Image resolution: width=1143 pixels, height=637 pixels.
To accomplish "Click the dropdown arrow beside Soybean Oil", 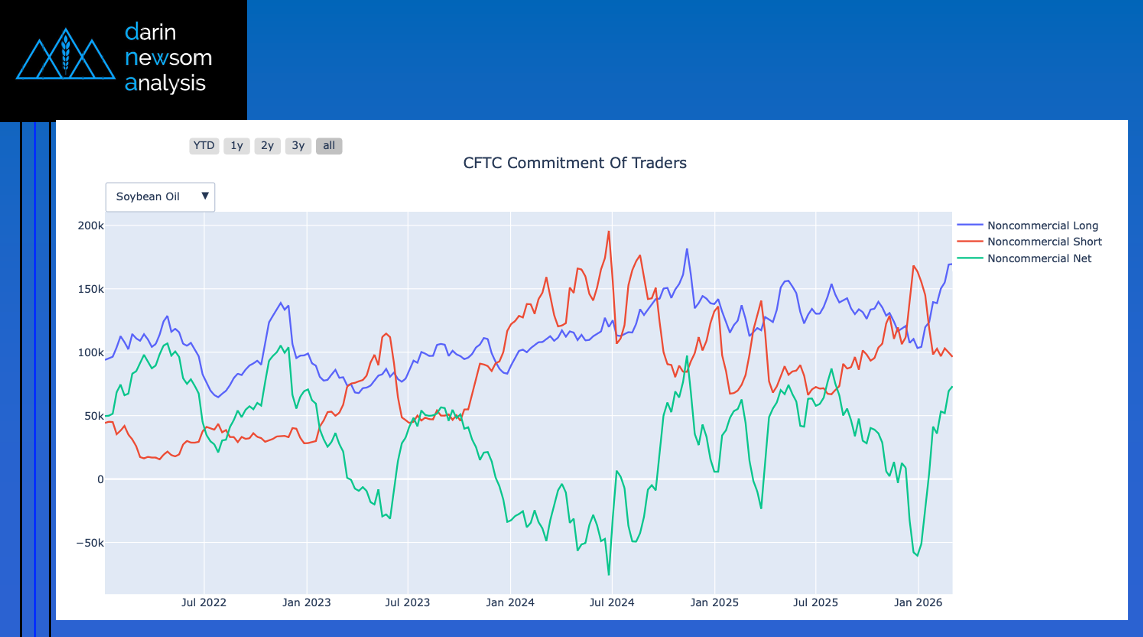I will pos(205,196).
